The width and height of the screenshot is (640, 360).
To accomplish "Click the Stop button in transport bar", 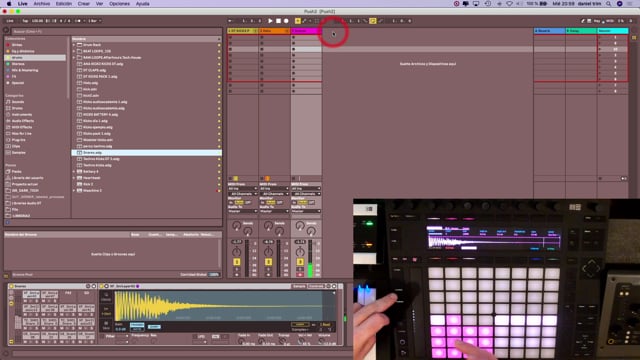I will tap(278, 21).
